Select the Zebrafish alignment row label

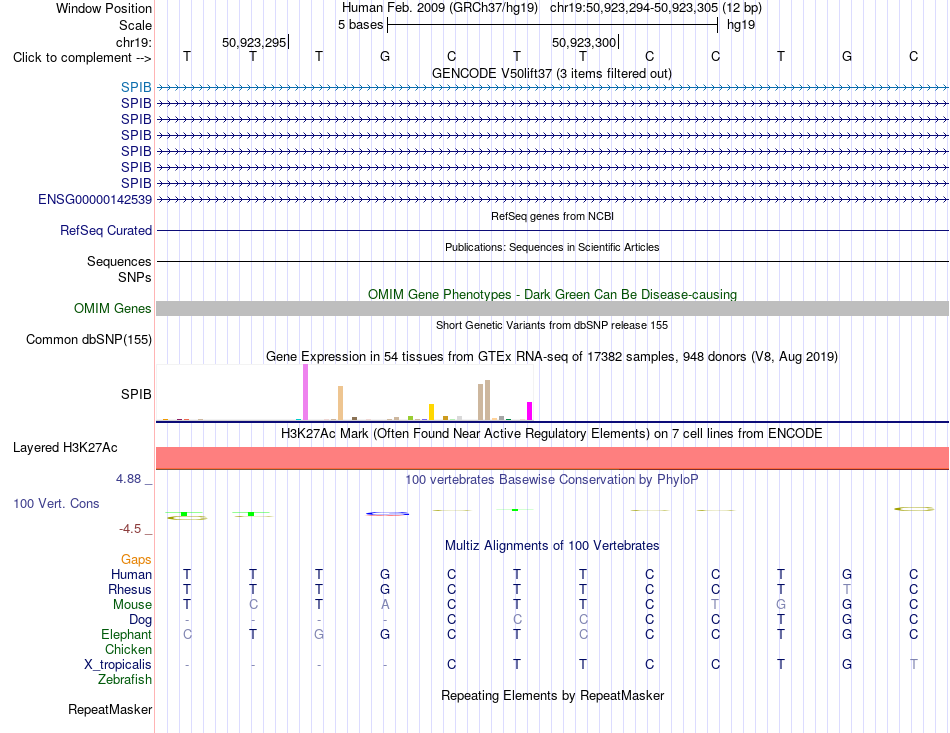(125, 680)
